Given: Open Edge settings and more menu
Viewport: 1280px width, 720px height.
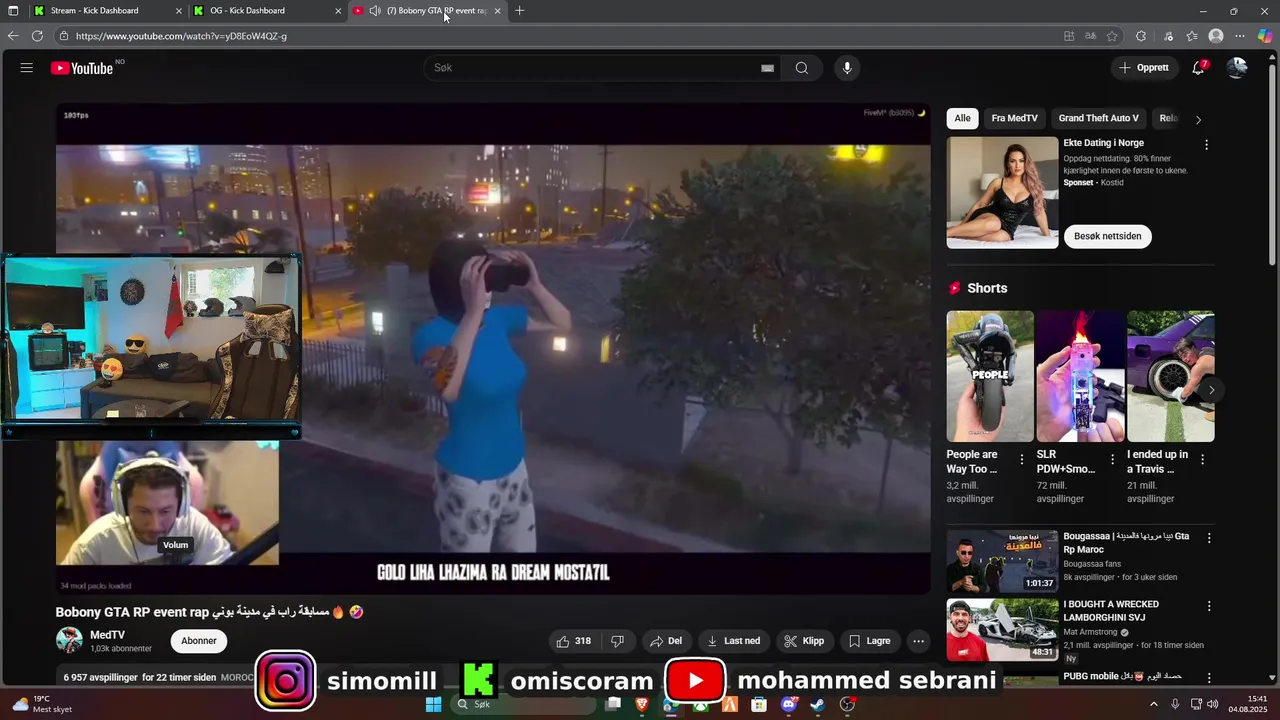Looking at the screenshot, I should click(x=1240, y=36).
